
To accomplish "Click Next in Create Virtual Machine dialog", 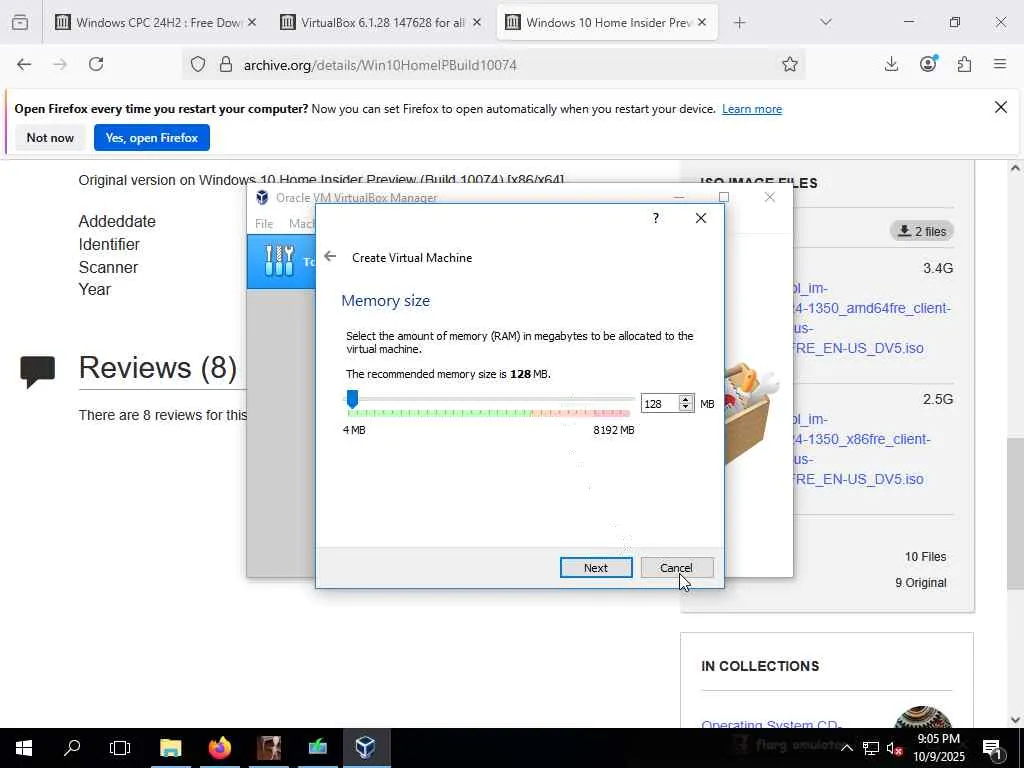I will tap(596, 568).
